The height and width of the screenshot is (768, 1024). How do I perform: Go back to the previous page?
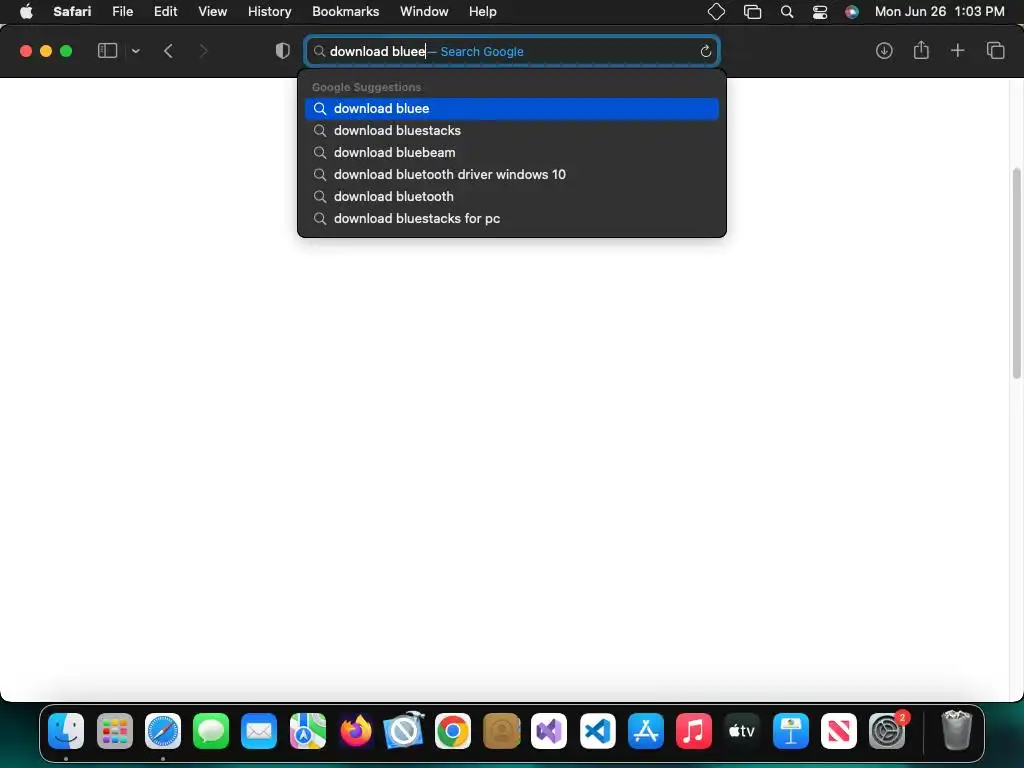click(168, 51)
